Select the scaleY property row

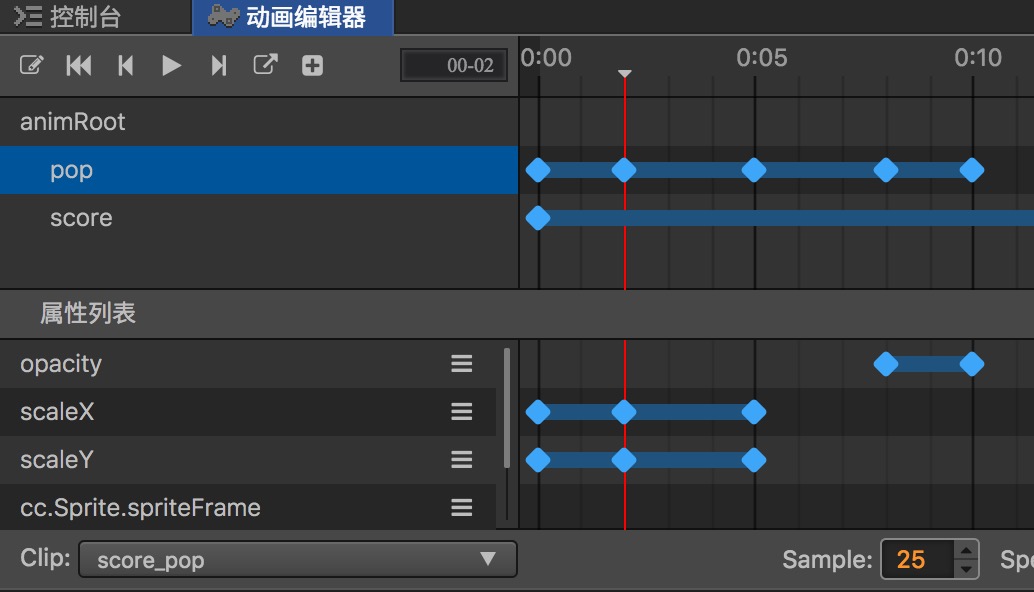click(248, 460)
